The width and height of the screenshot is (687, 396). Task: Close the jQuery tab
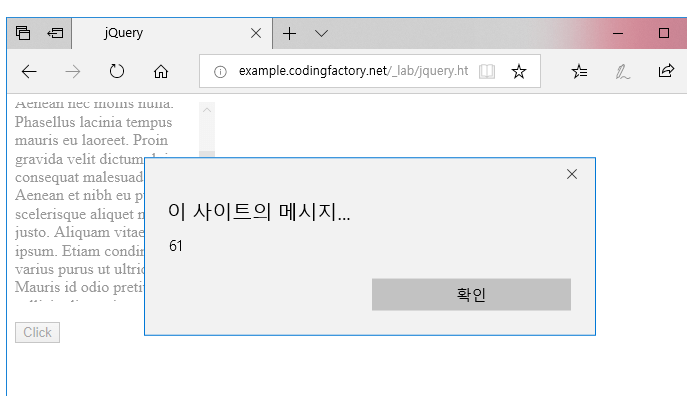click(x=256, y=33)
